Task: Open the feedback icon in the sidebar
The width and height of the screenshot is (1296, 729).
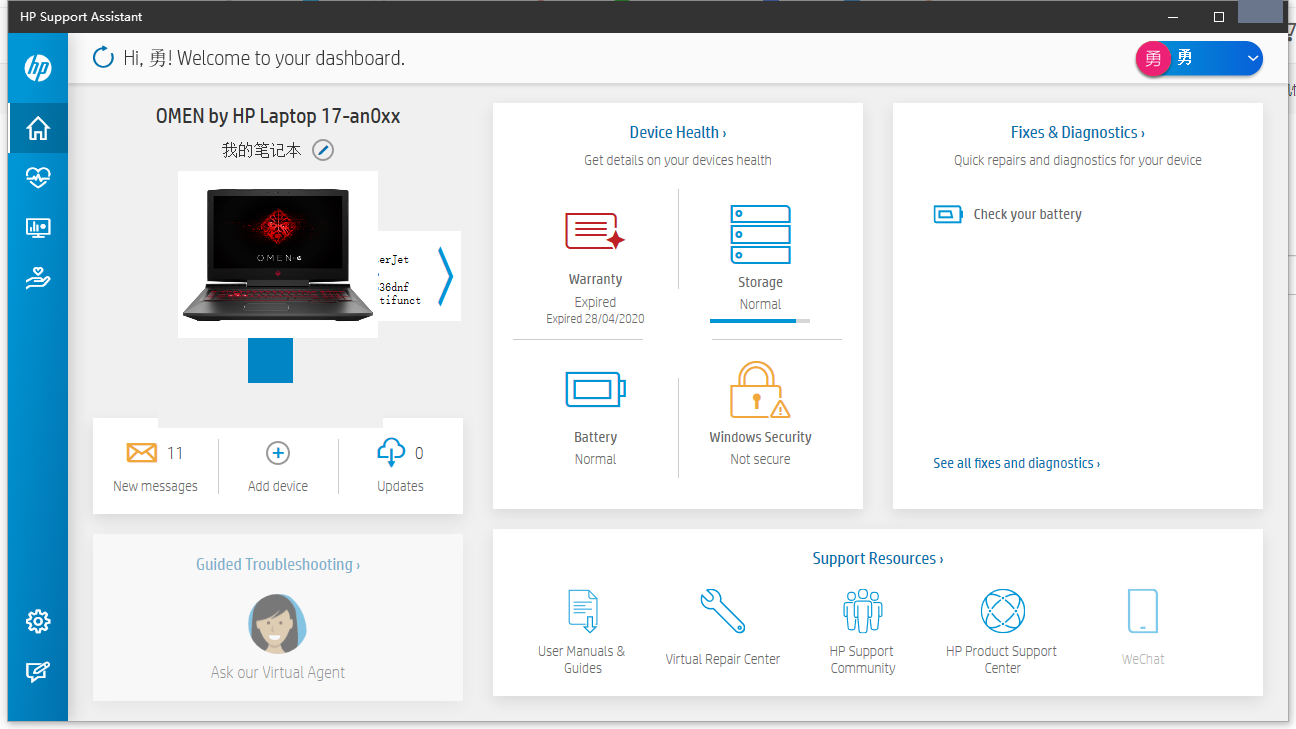Action: 37,672
